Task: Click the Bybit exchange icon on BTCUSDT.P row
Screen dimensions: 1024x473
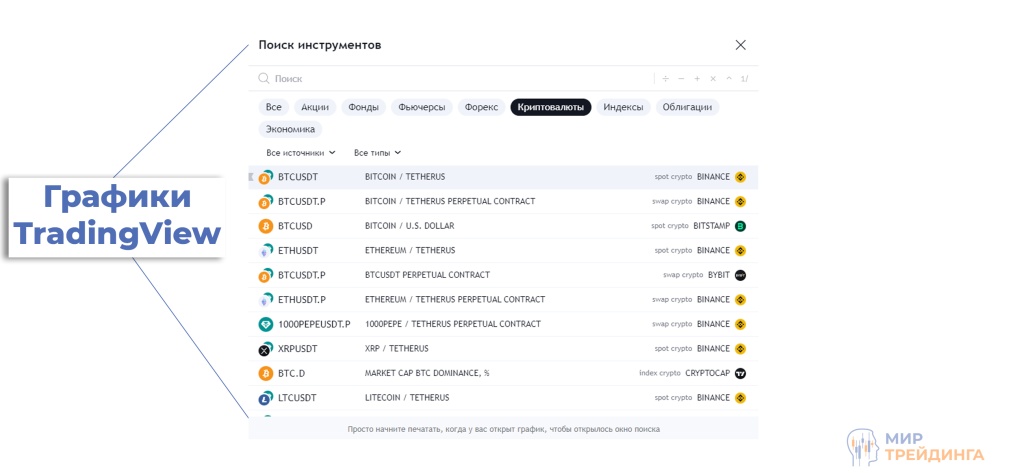Action: pos(740,275)
